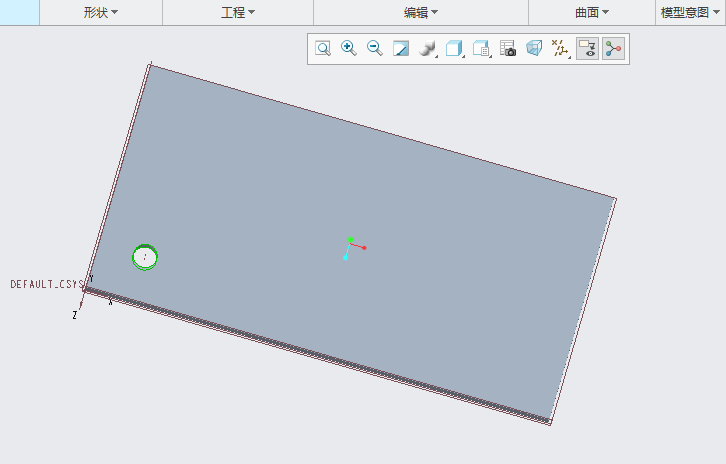Expand the 形状 group dropdown

pyautogui.click(x=100, y=12)
